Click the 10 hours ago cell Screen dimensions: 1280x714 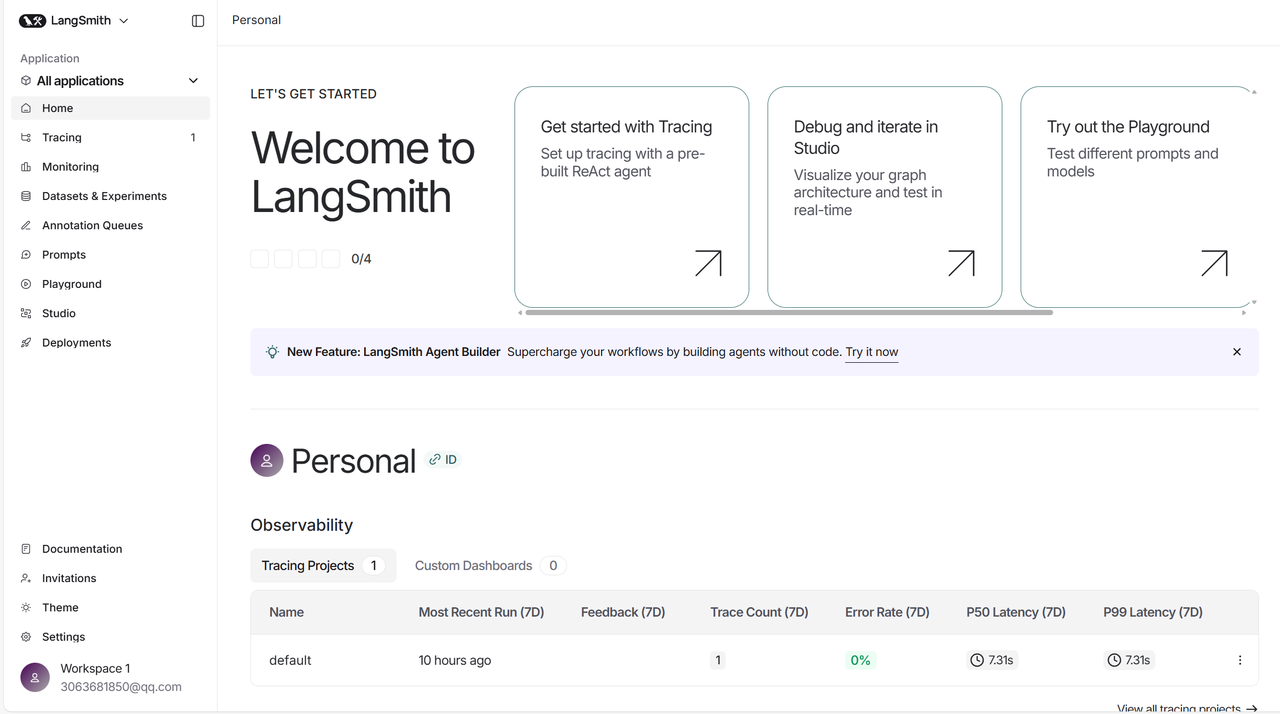(455, 660)
